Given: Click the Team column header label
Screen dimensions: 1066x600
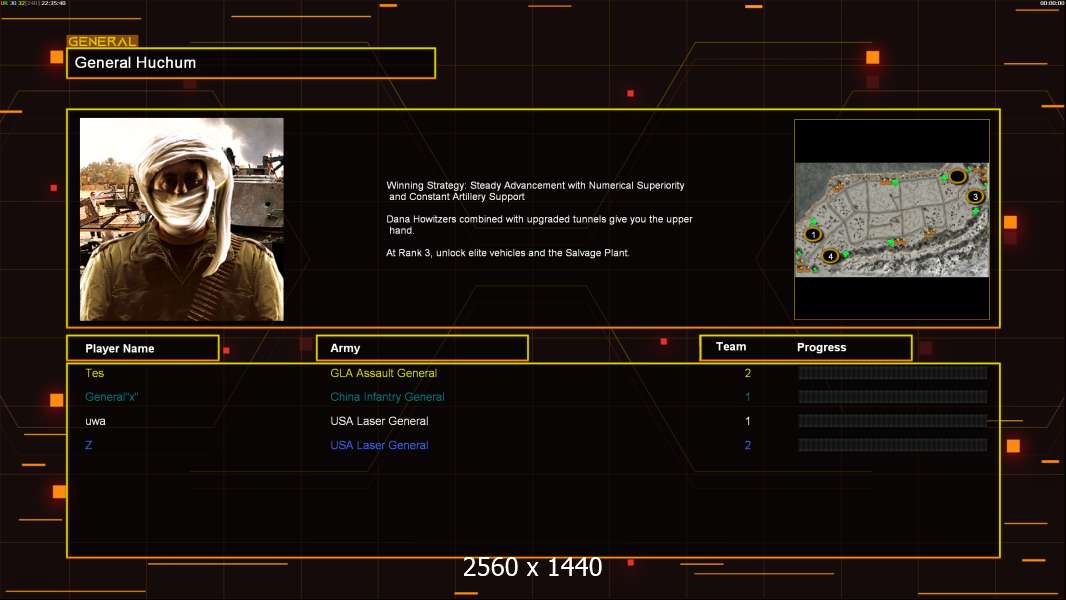Looking at the screenshot, I should tap(731, 347).
